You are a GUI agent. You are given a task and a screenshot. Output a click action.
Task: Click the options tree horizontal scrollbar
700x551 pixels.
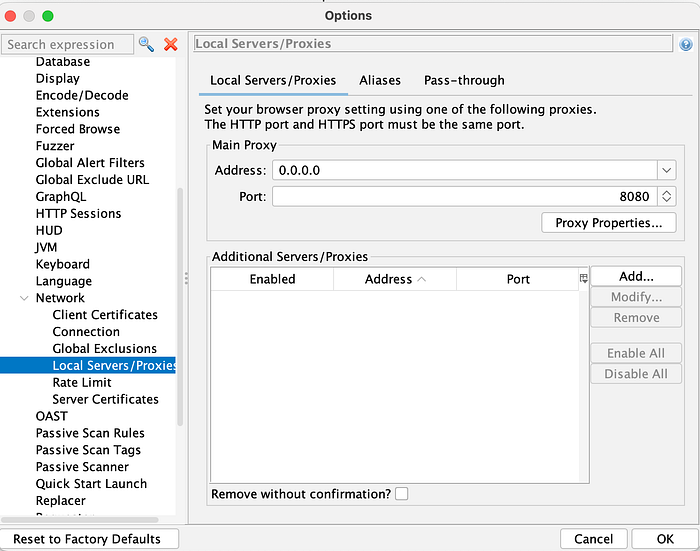[80, 520]
